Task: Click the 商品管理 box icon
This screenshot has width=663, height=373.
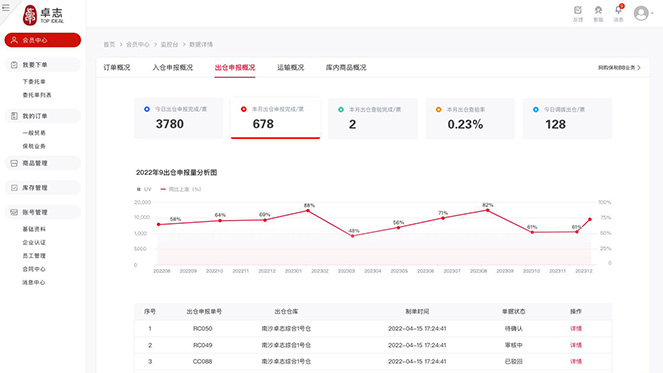Action: 14,163
